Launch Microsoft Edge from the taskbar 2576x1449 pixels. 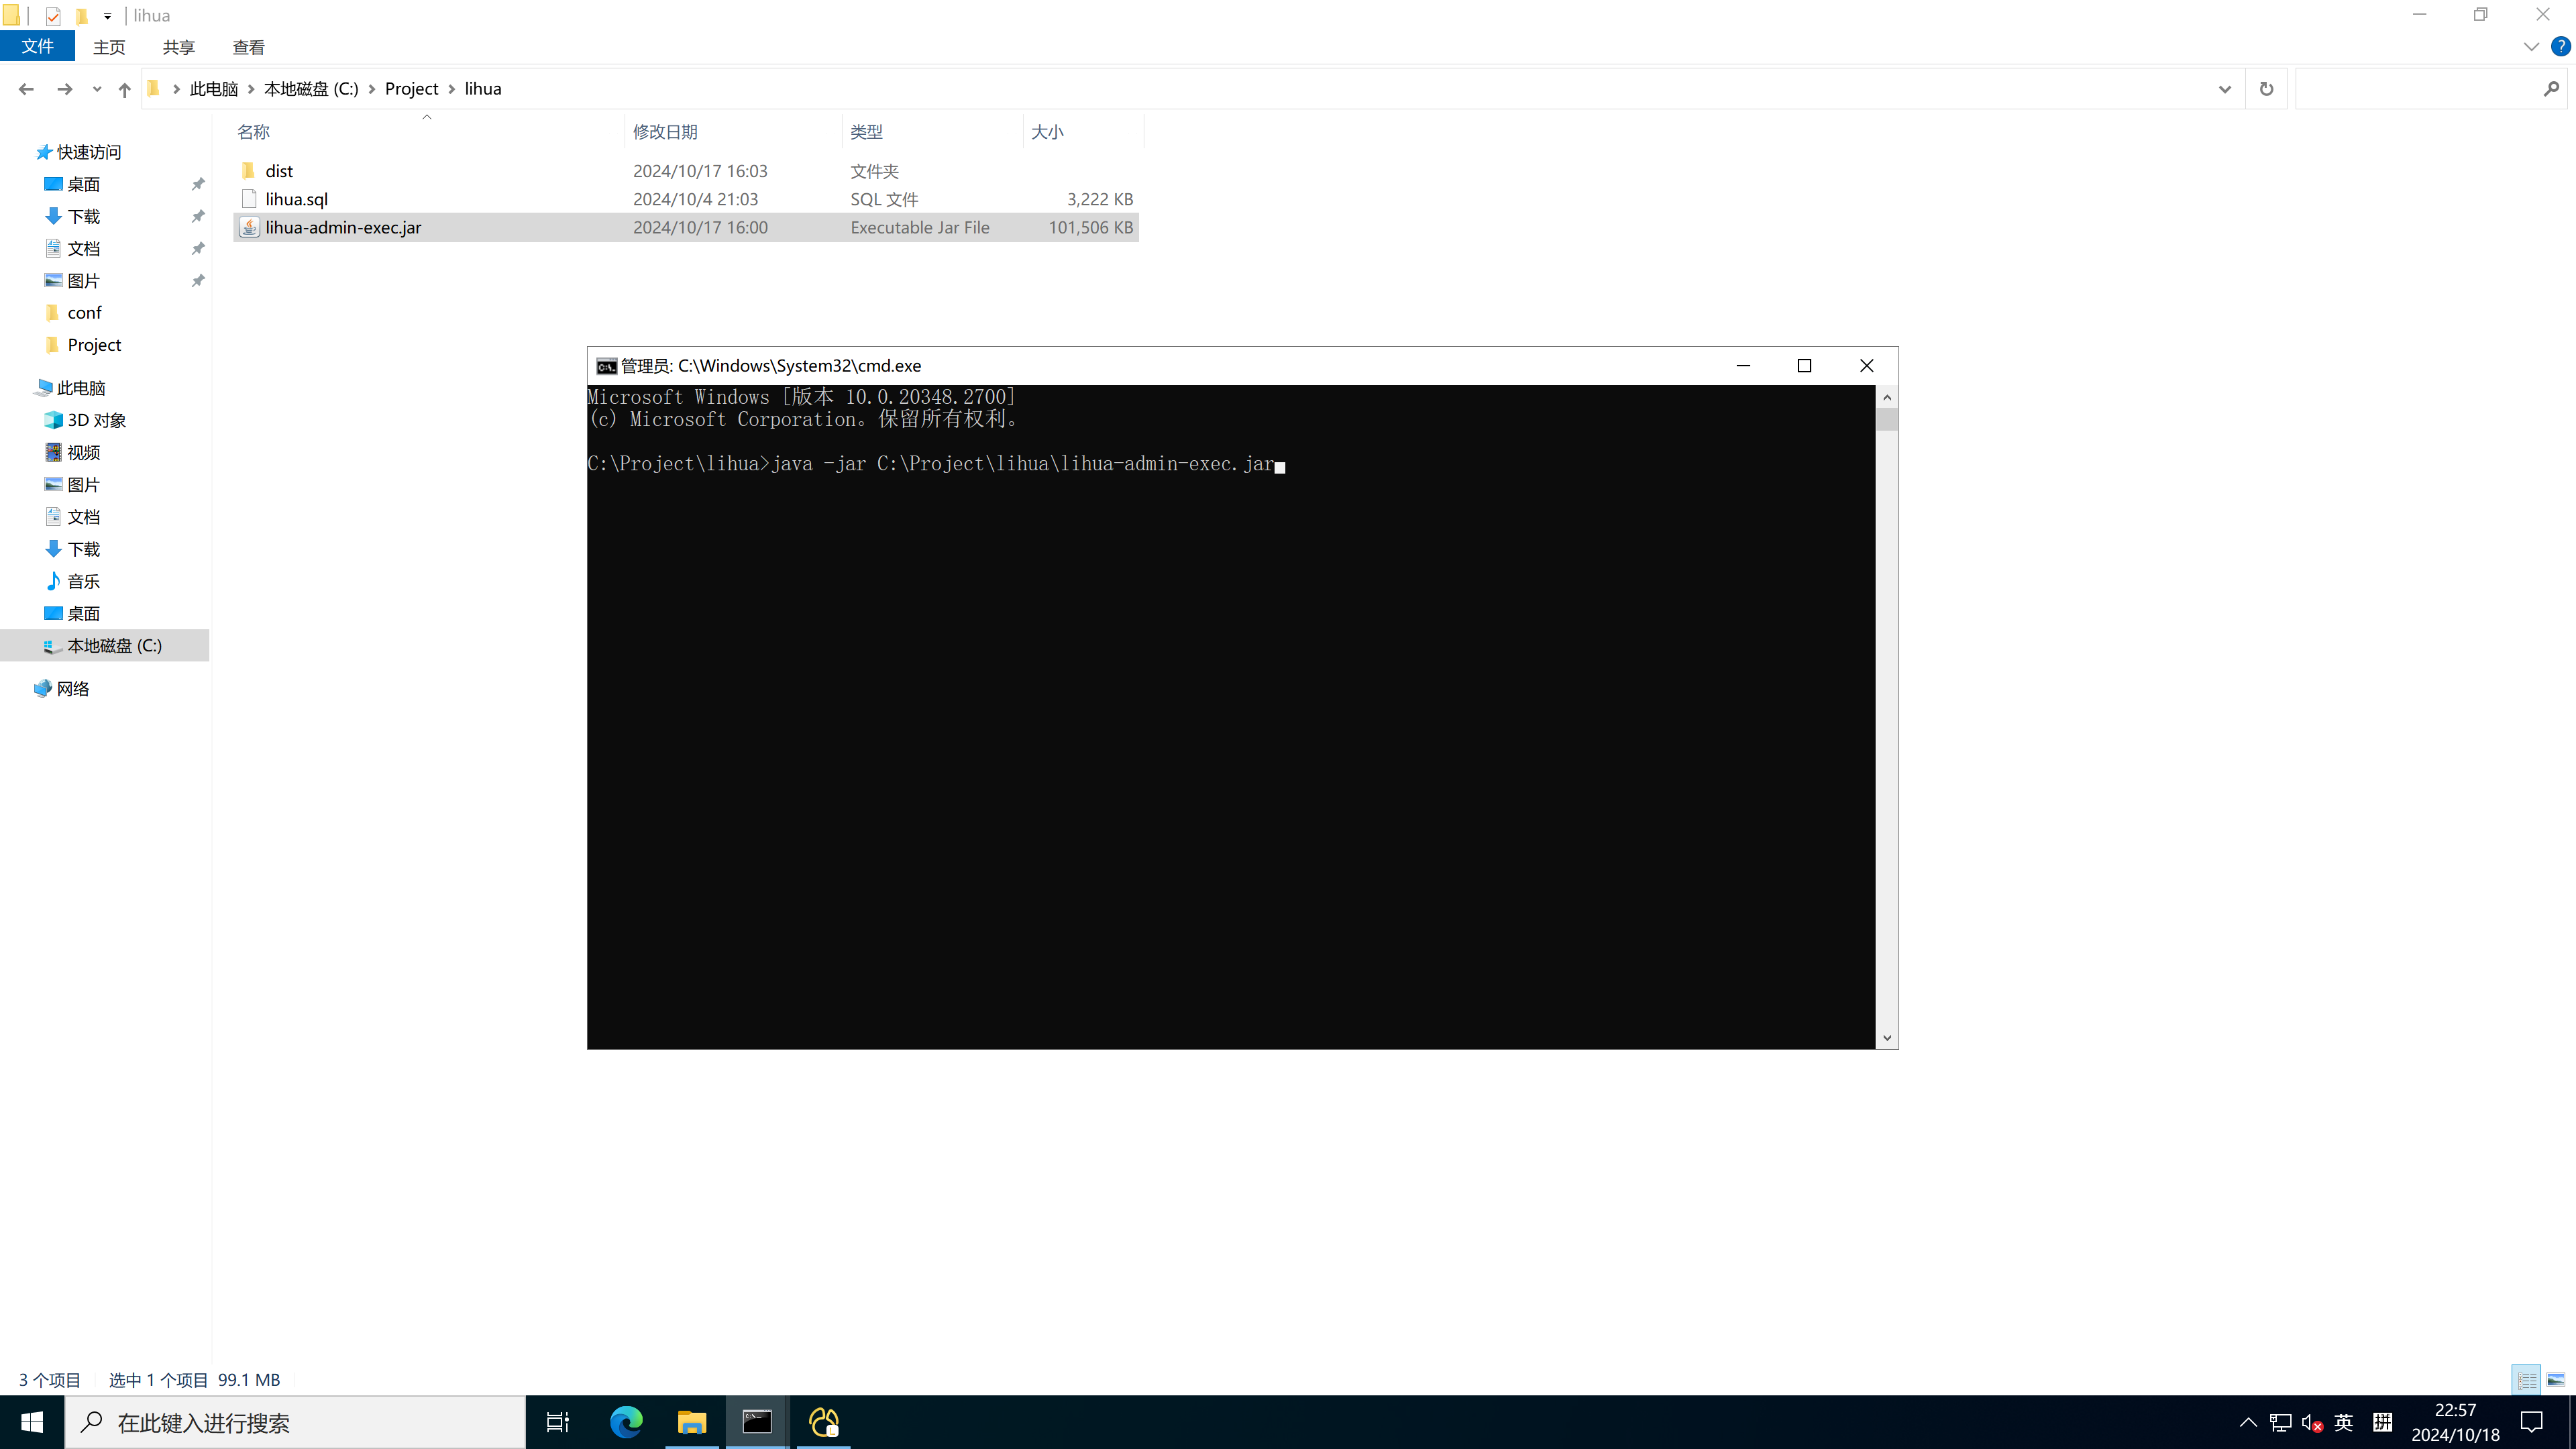pyautogui.click(x=625, y=1422)
